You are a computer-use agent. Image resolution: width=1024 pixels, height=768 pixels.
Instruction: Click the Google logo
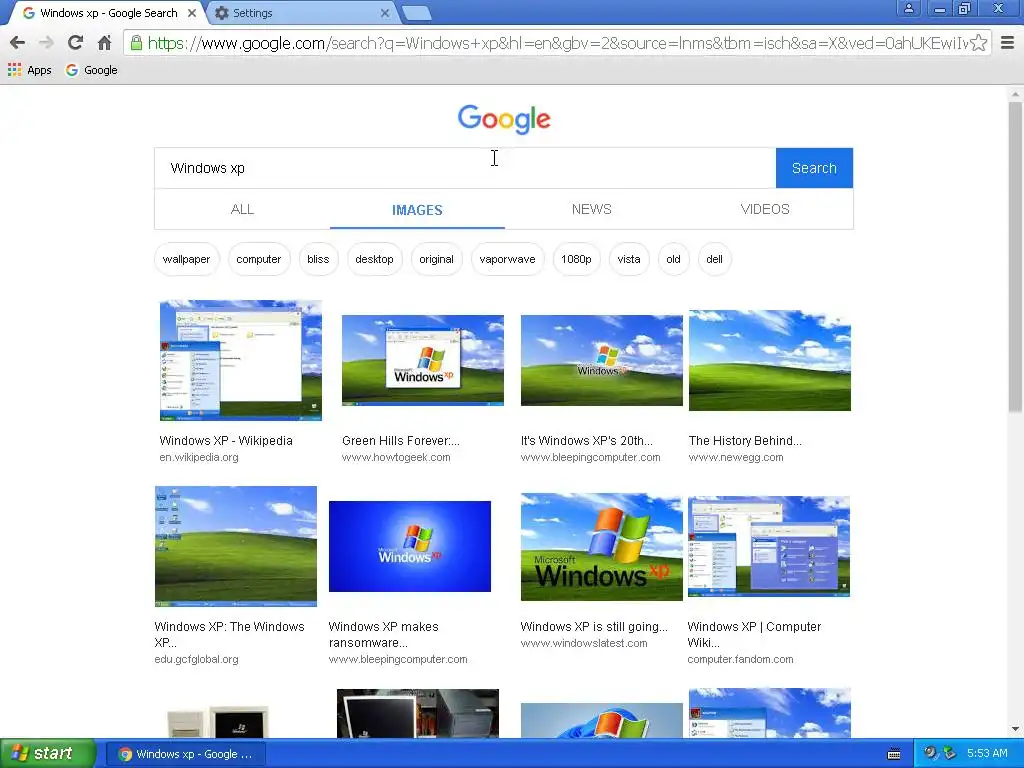click(x=504, y=119)
